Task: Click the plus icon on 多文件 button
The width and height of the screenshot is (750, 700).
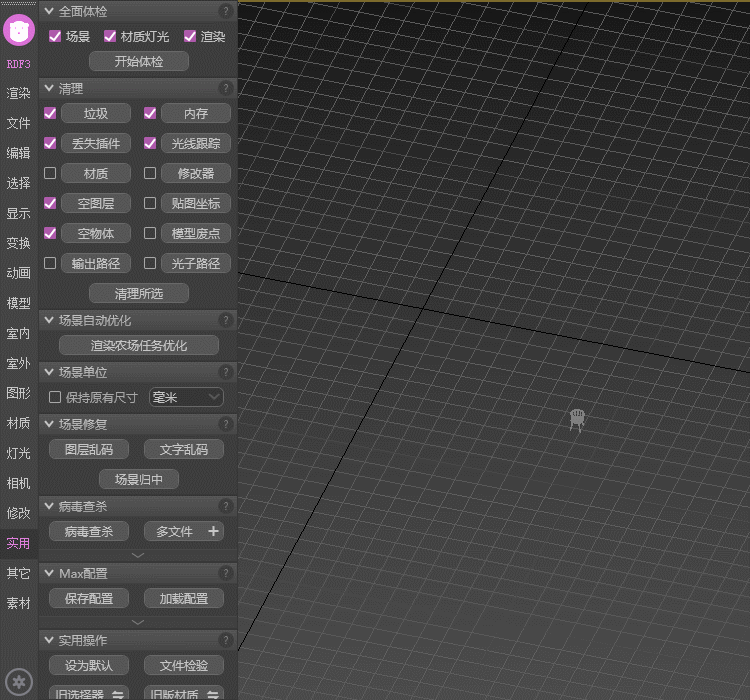Action: click(213, 531)
